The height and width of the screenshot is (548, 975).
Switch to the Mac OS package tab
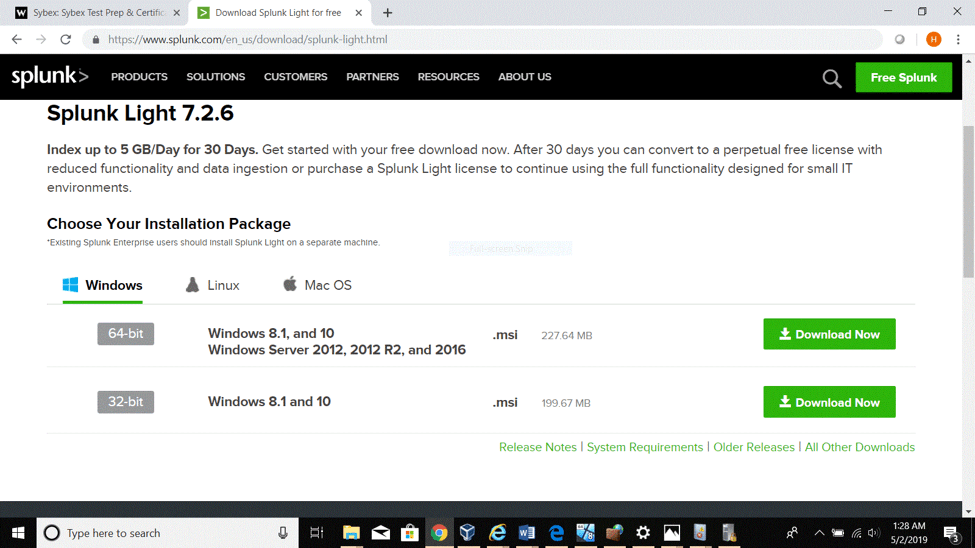pyautogui.click(x=317, y=286)
